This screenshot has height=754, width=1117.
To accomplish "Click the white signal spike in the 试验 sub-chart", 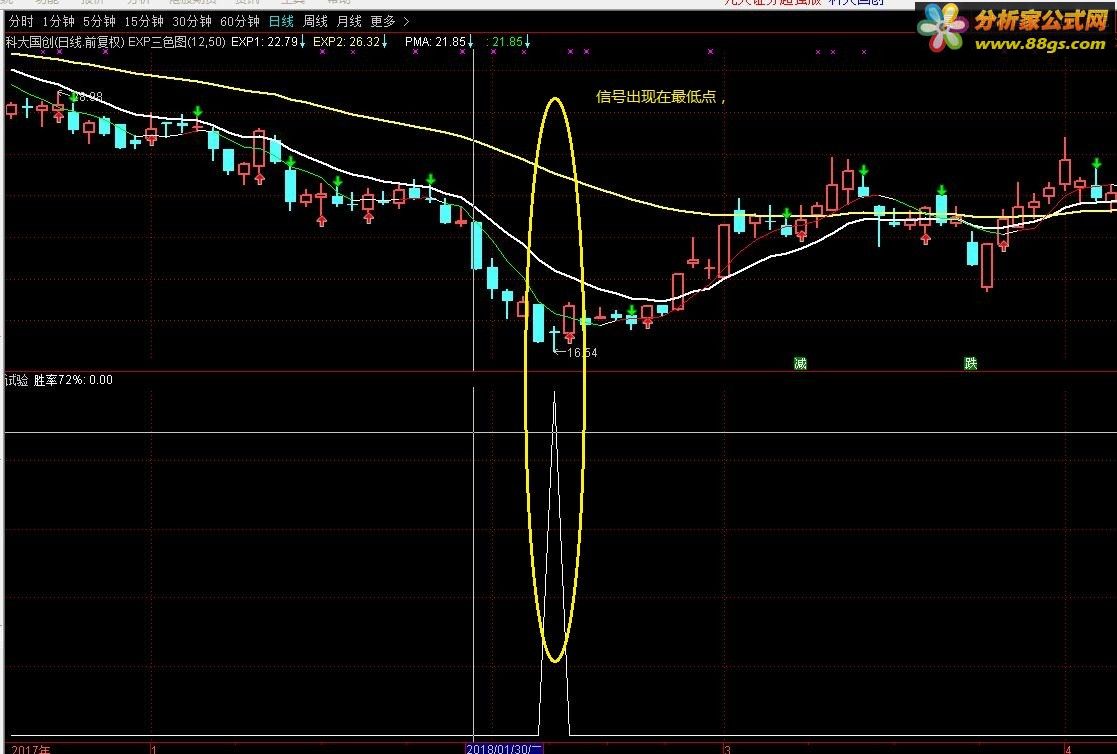I will (554, 563).
